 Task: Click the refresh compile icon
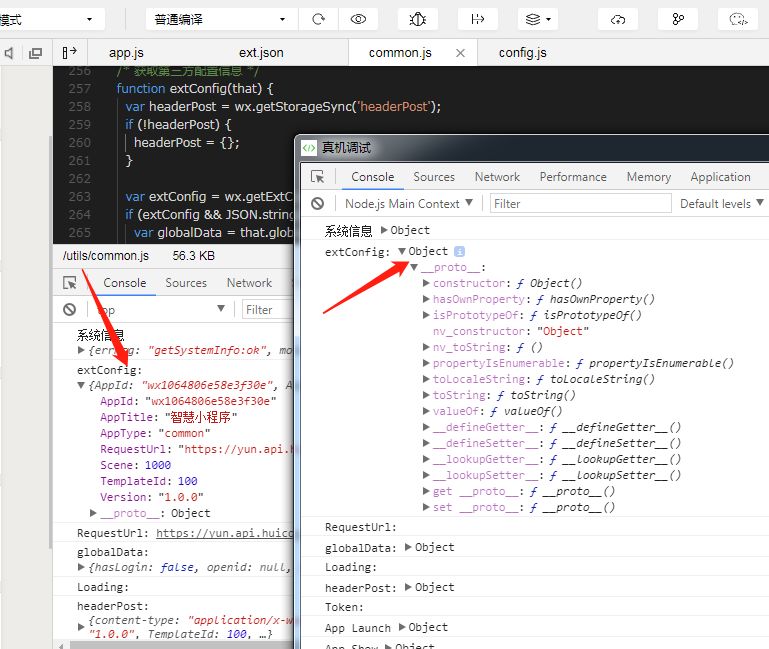[x=318, y=19]
